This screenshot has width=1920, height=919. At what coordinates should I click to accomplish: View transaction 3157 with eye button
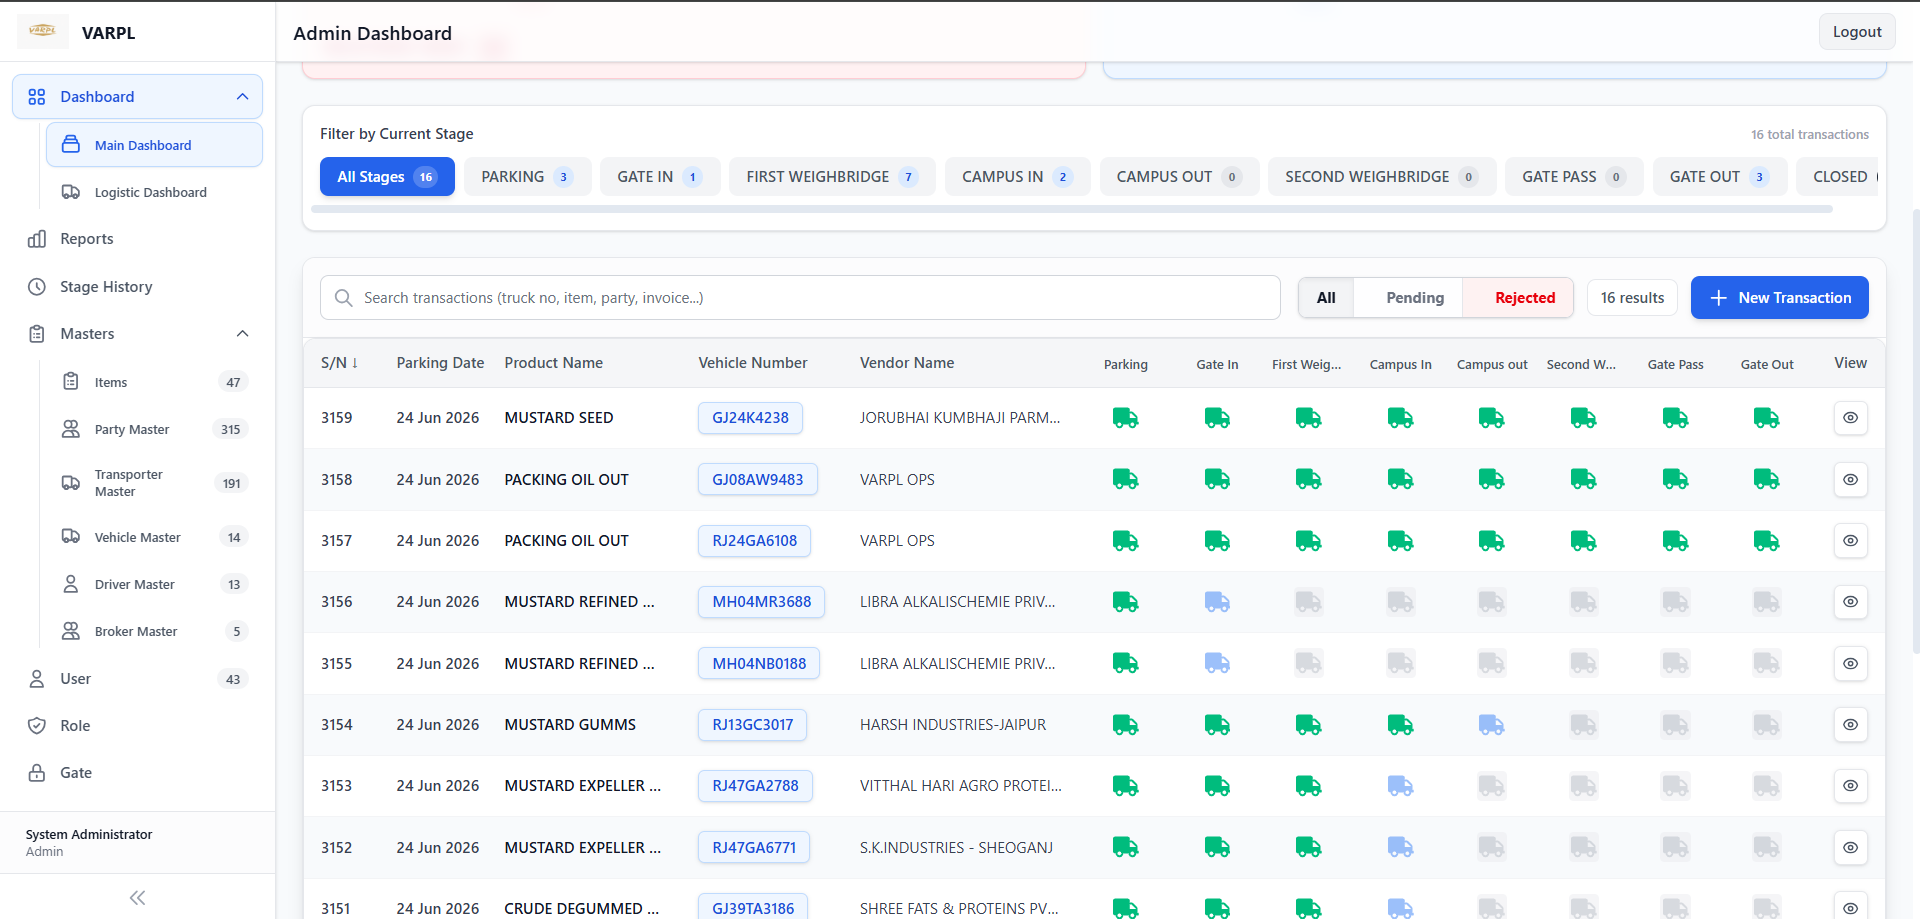pyautogui.click(x=1851, y=541)
